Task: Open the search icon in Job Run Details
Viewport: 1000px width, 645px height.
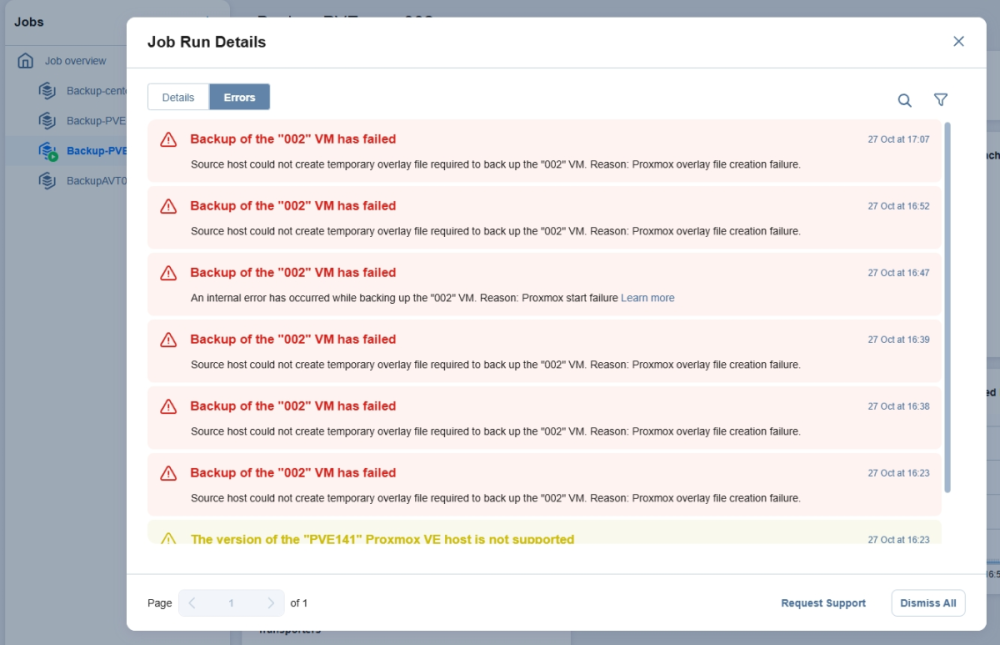Action: point(904,100)
